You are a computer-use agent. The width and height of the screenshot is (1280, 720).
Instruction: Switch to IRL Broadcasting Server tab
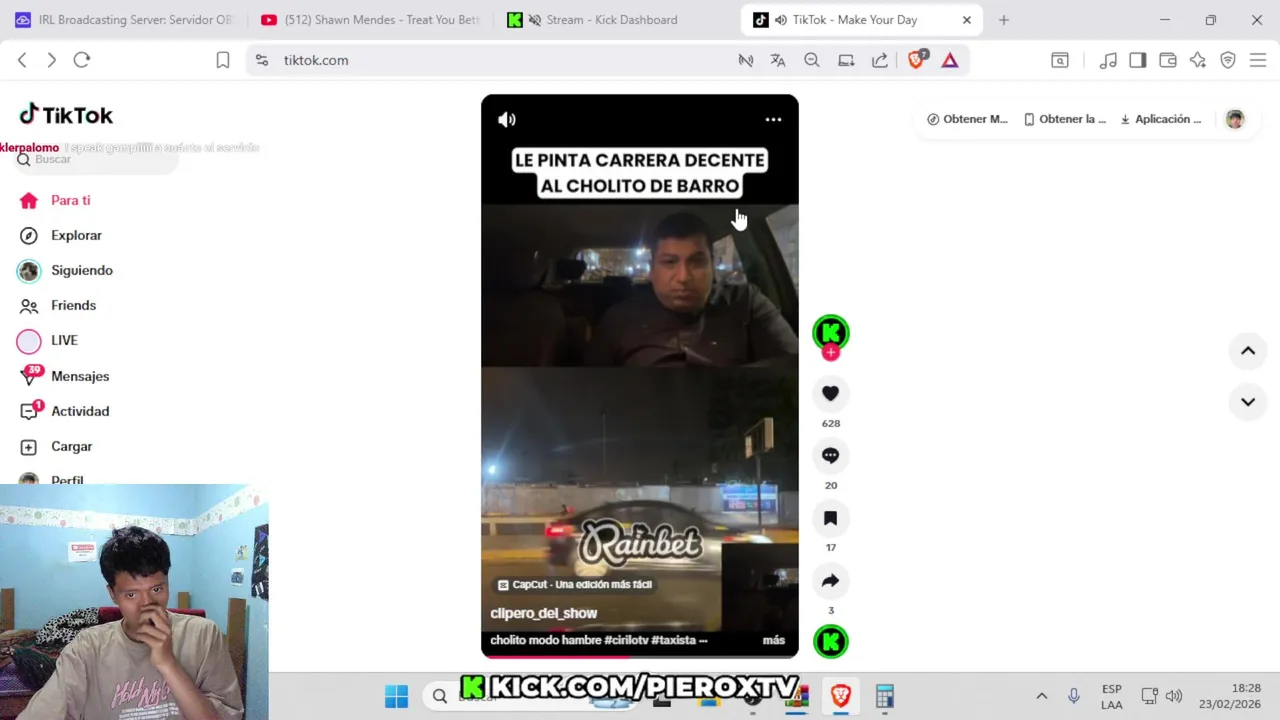point(122,20)
